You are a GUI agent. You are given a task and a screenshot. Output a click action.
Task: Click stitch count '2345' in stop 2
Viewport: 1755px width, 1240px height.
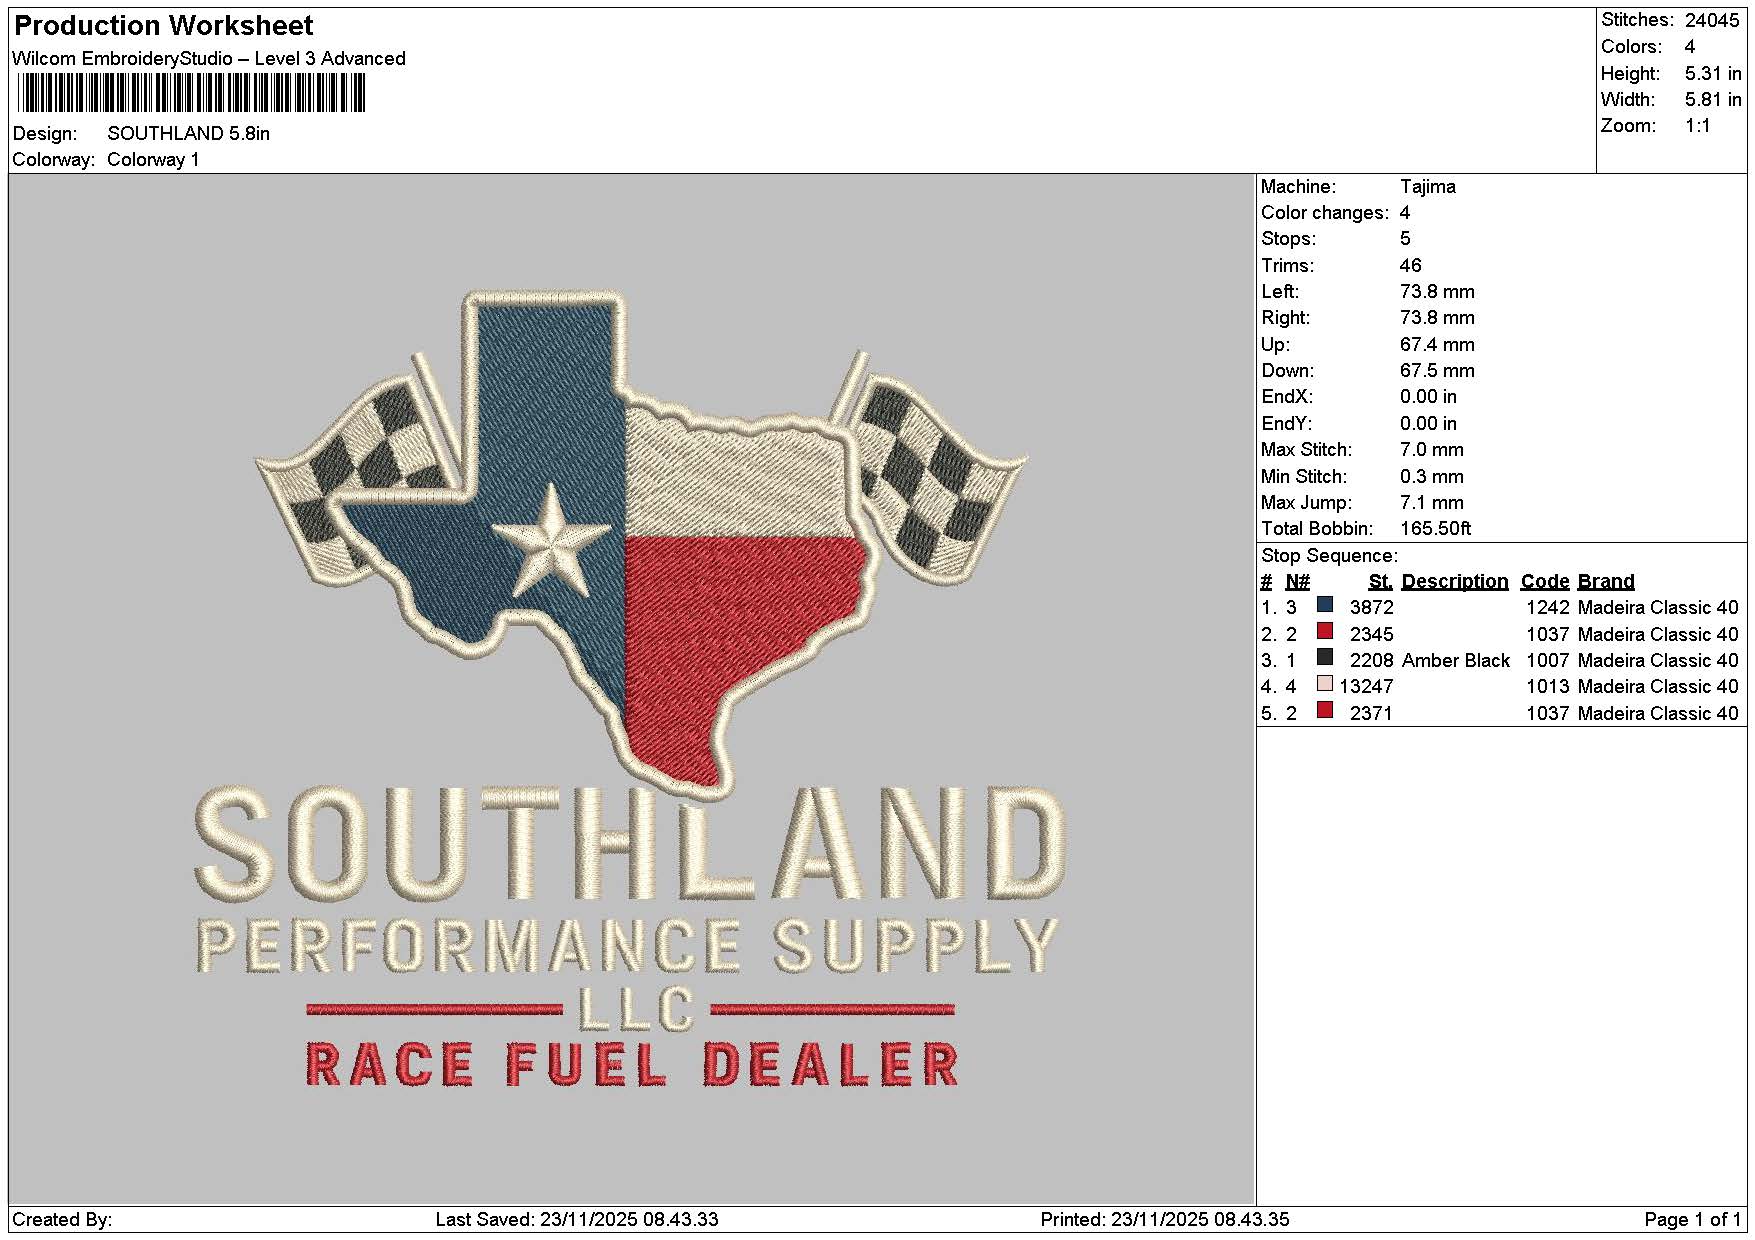[1372, 635]
